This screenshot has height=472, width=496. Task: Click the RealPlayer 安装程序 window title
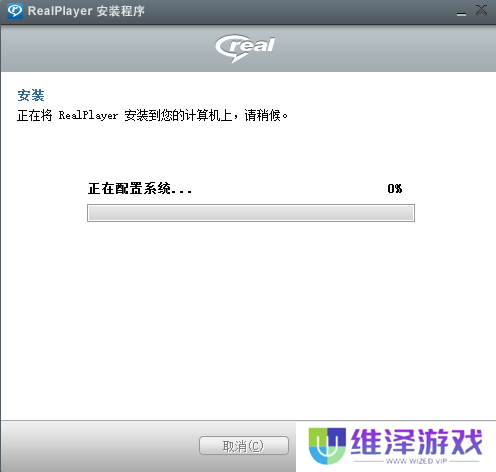tap(86, 11)
